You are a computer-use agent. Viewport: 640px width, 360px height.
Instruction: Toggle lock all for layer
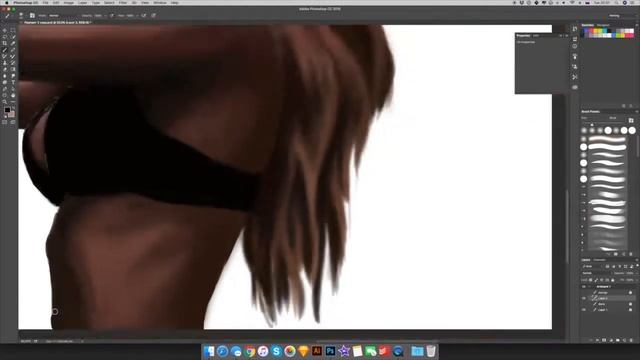point(612,280)
